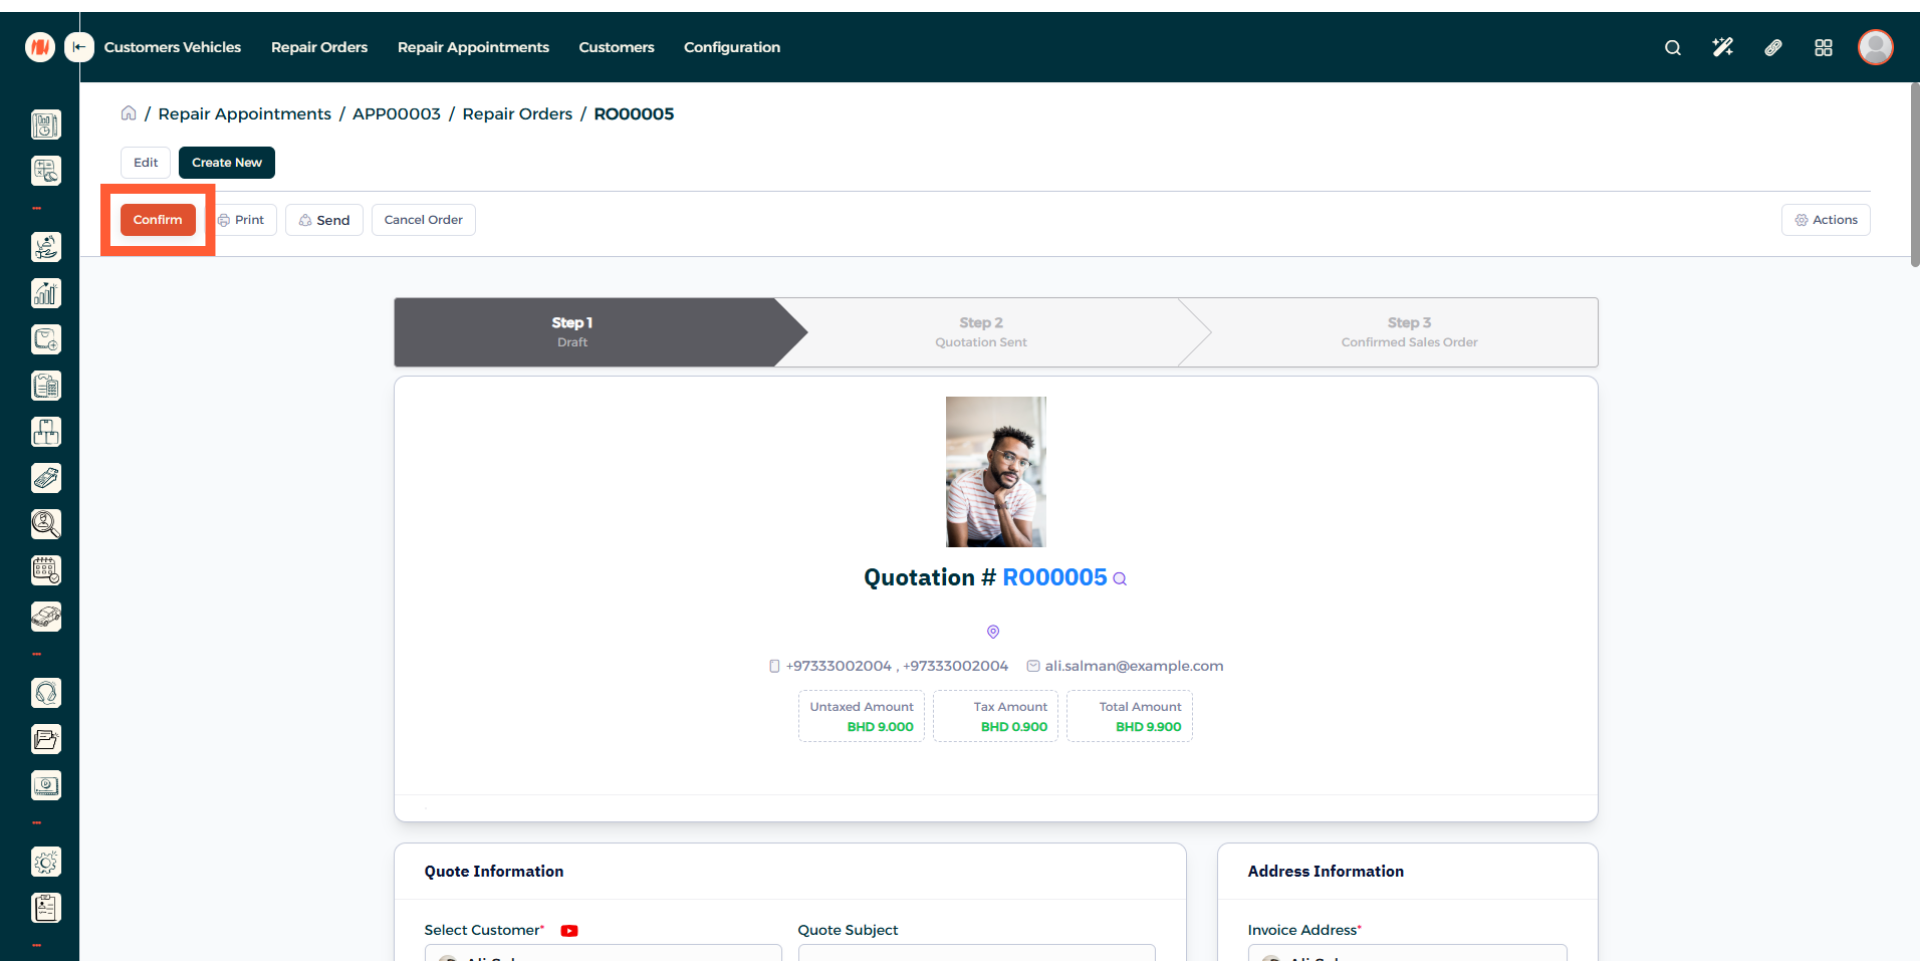Open the car icon in sidebar
The height and width of the screenshot is (961, 1920).
[x=46, y=617]
